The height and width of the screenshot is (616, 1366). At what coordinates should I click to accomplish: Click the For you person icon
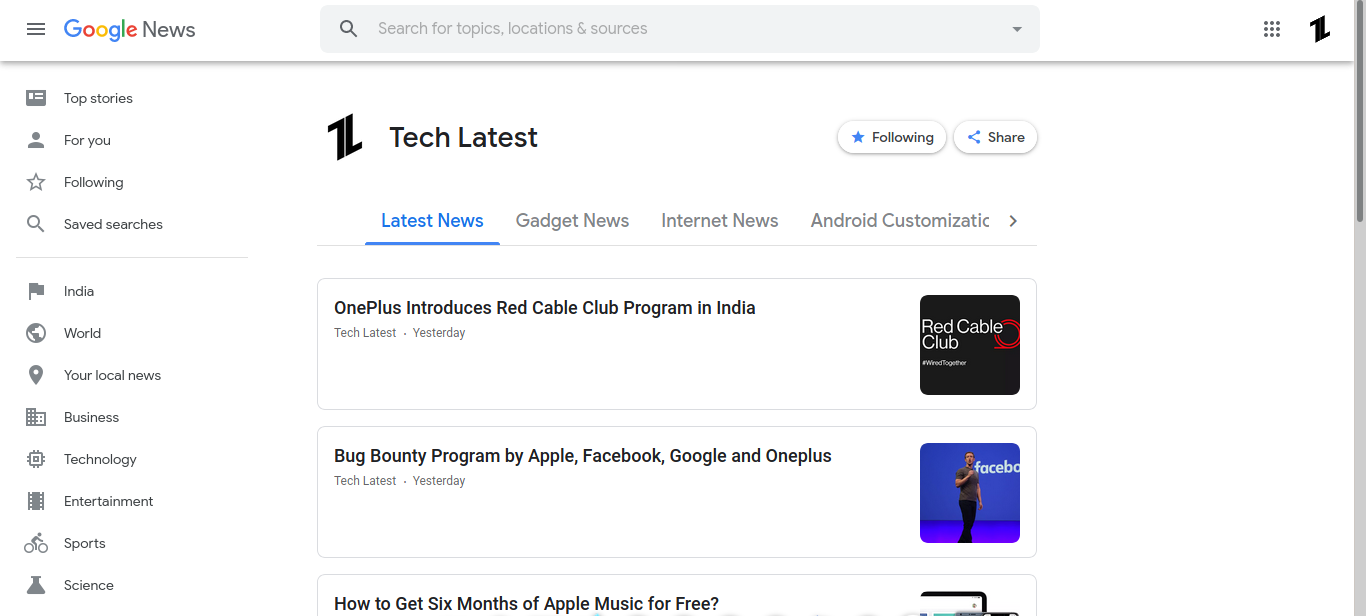pyautogui.click(x=36, y=140)
